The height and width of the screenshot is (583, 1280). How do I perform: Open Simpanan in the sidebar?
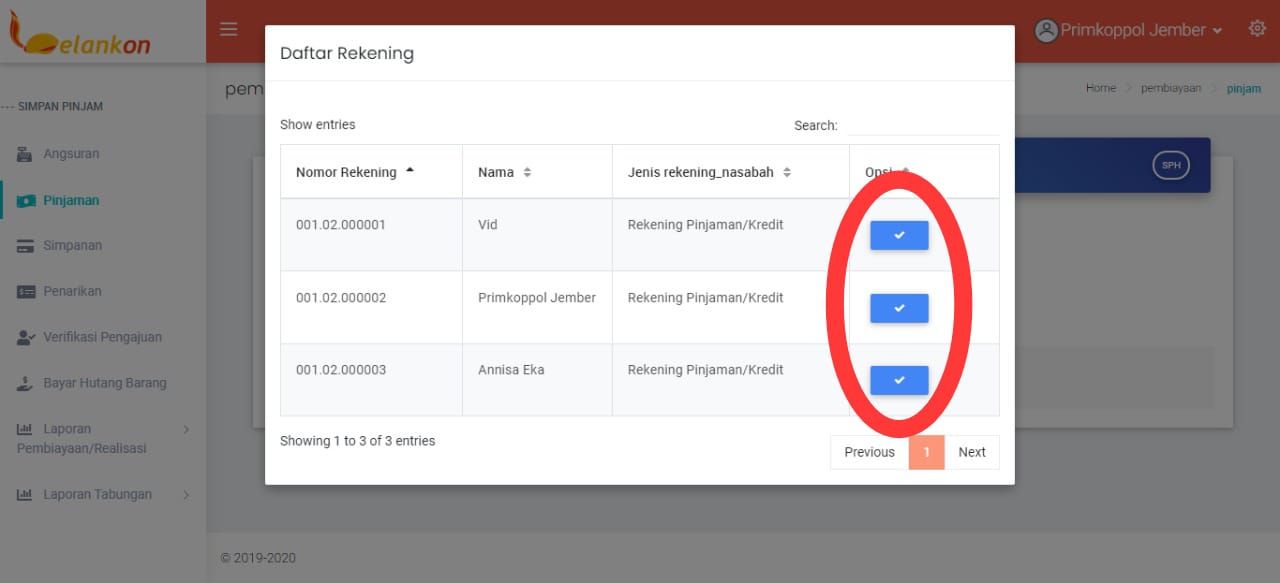pos(72,246)
